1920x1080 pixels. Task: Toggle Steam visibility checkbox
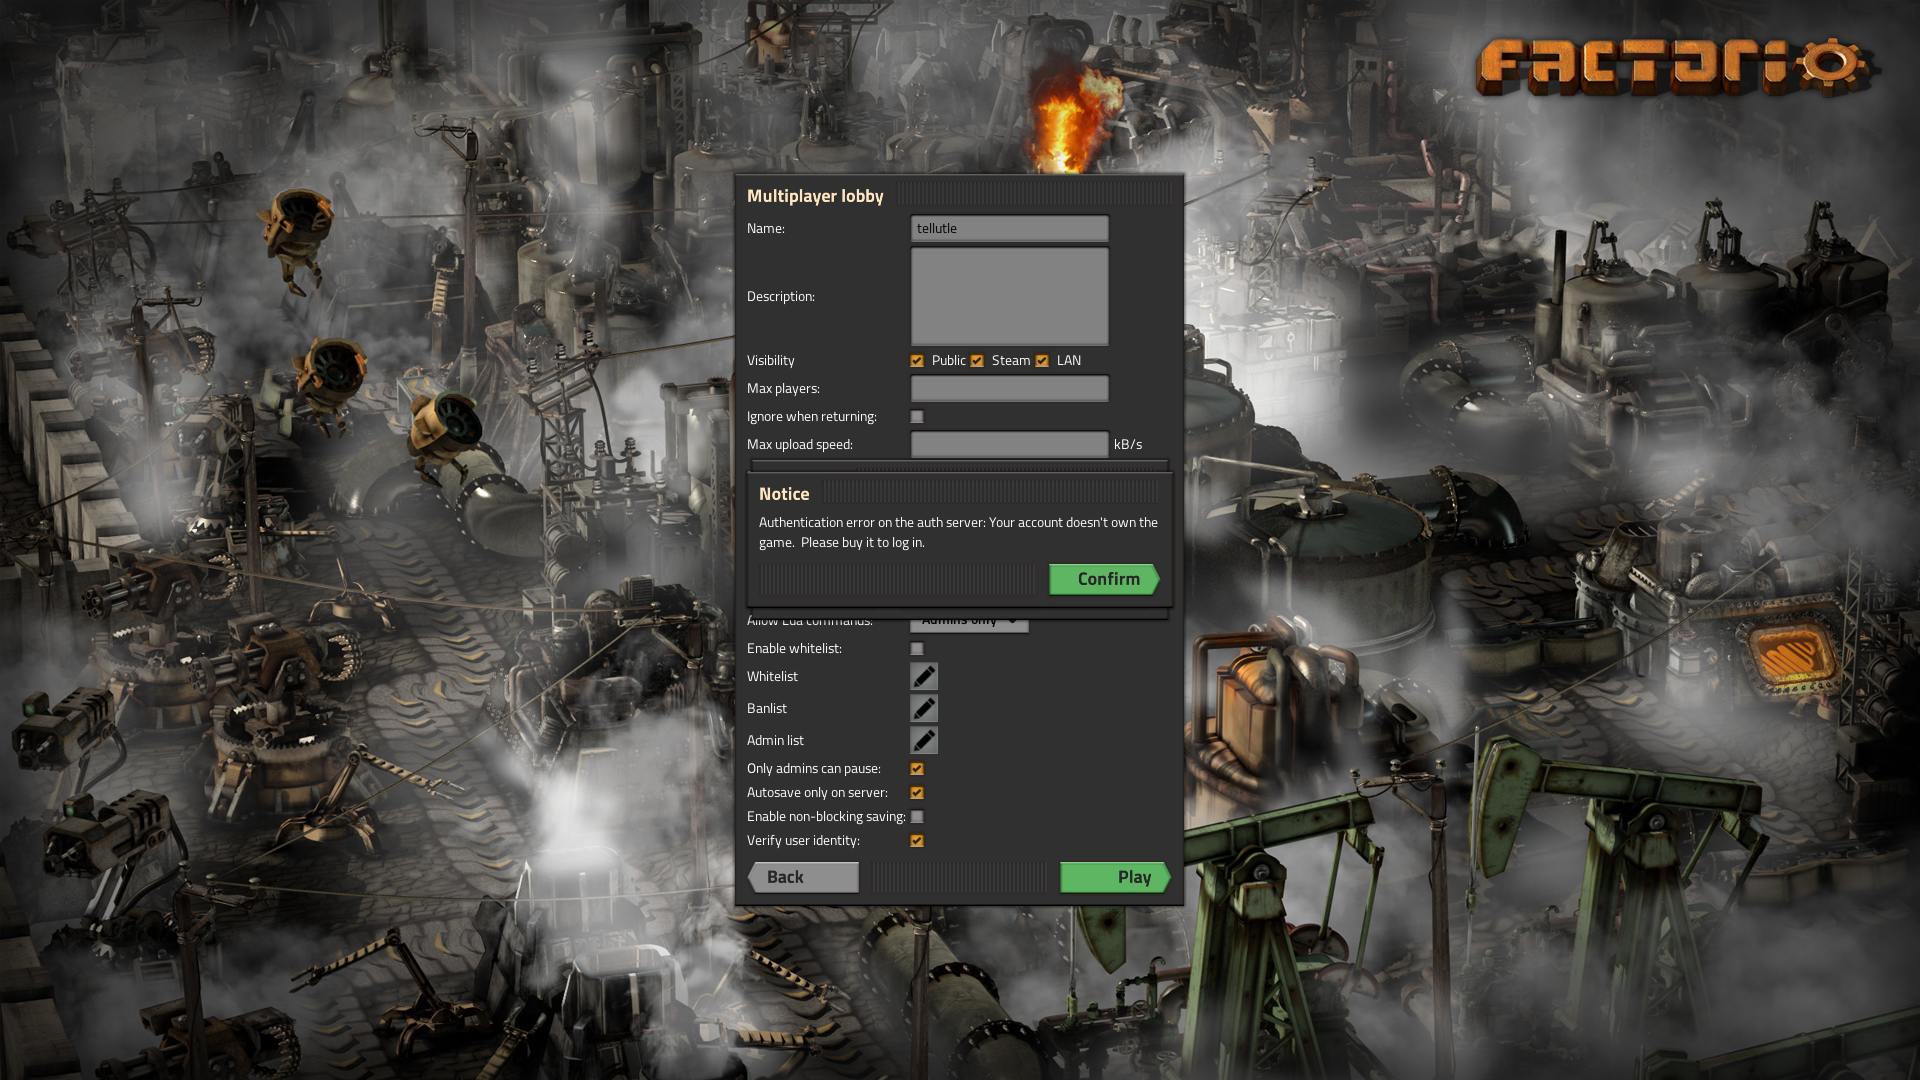coord(978,360)
